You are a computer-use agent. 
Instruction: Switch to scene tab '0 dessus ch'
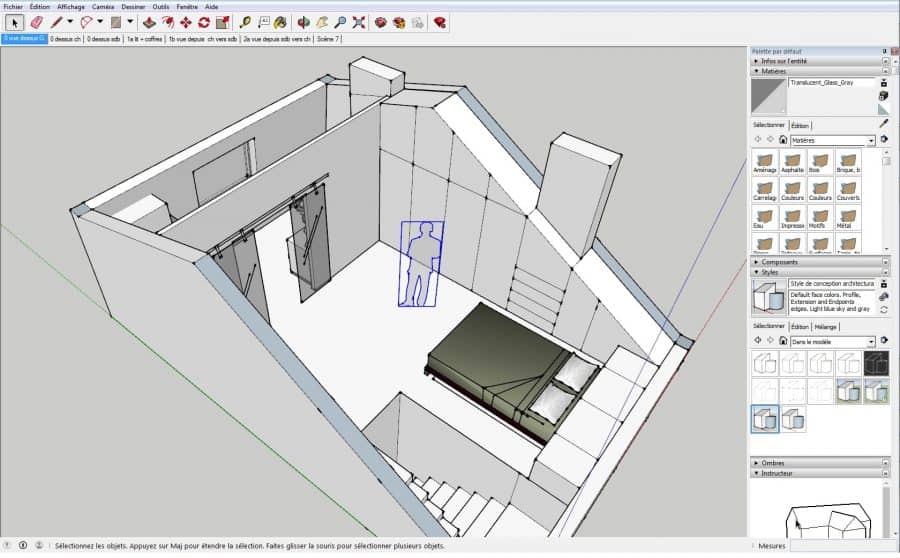click(x=65, y=39)
